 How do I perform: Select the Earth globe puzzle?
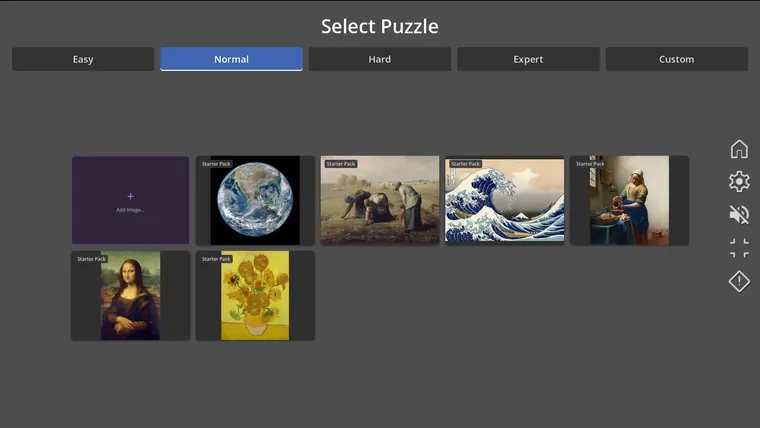[255, 200]
